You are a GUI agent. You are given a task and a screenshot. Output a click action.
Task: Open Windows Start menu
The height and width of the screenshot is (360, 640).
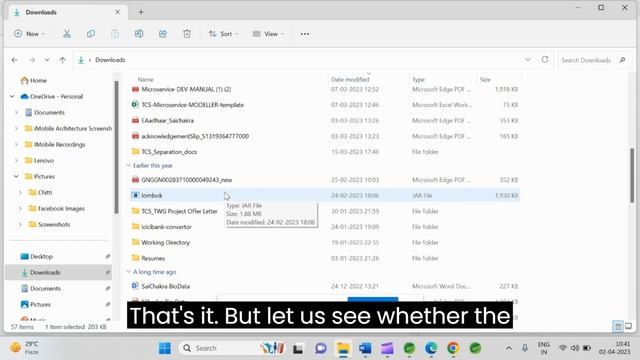coord(165,348)
